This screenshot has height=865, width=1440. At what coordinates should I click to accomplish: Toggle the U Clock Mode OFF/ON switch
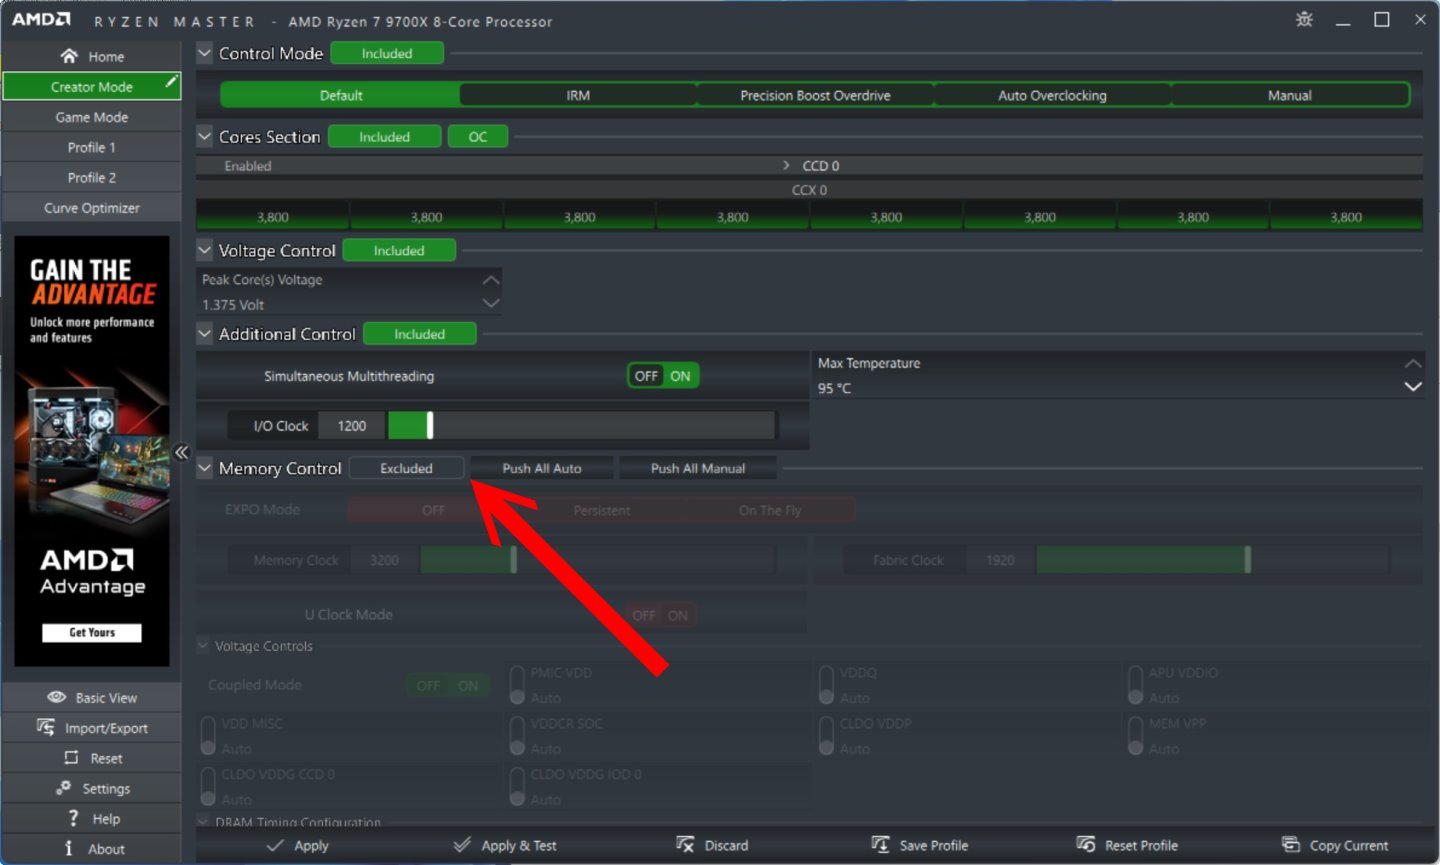point(661,615)
